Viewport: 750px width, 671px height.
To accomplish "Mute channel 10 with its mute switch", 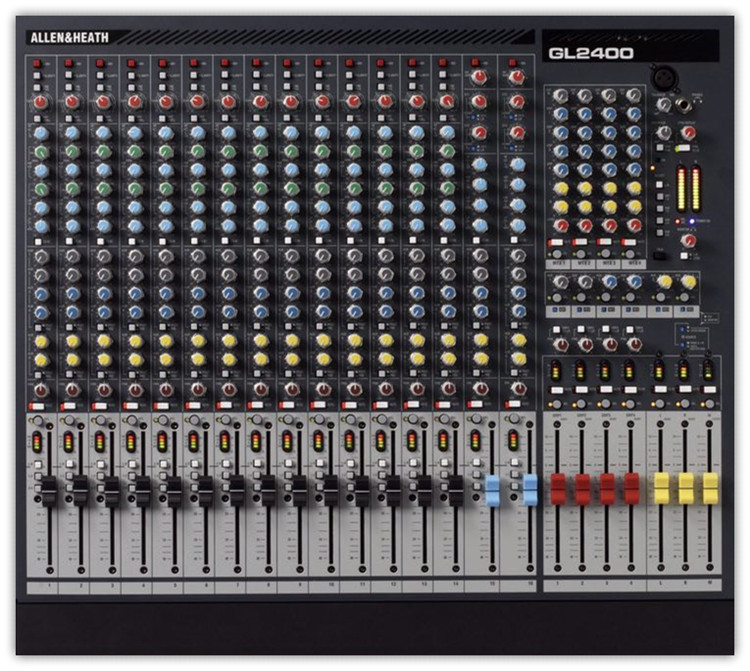I will click(318, 406).
